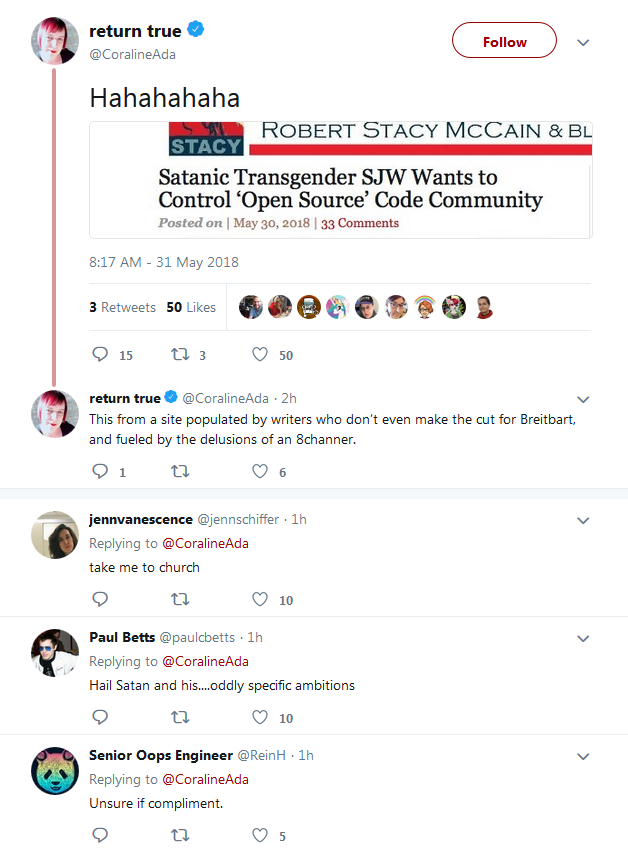View the 50 Likes list
The image size is (628, 848).
[191, 307]
